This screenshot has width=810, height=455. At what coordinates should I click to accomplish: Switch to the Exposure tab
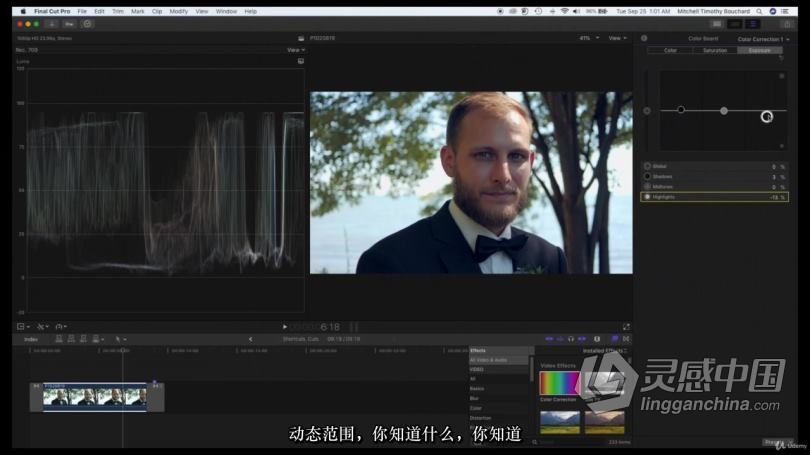(x=759, y=50)
